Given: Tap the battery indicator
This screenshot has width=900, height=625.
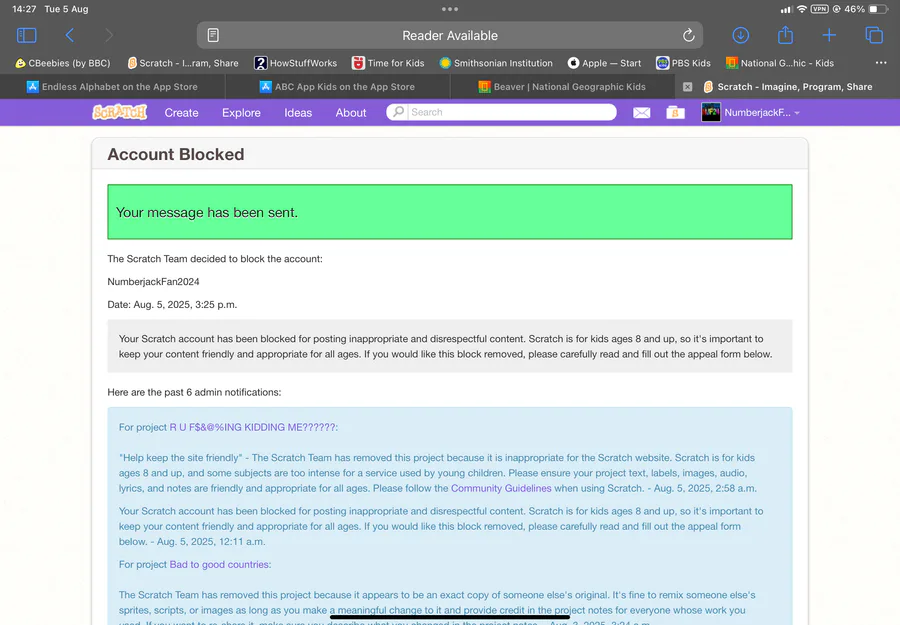Looking at the screenshot, I should click(x=878, y=9).
